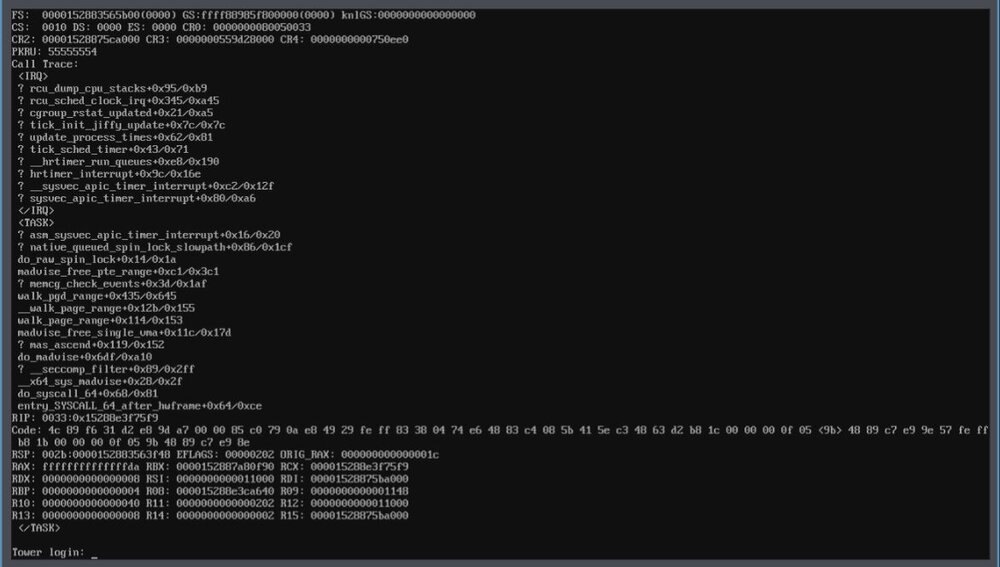Click the opening <TASK> tag
Image resolution: width=1000 pixels, height=567 pixels.
tap(36, 223)
